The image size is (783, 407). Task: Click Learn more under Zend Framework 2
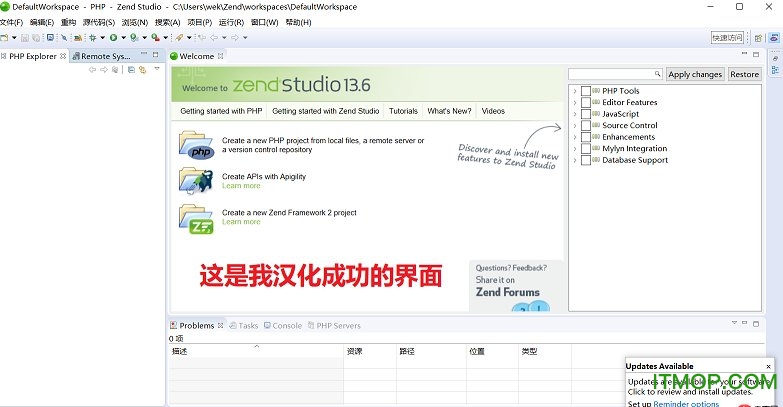coord(241,222)
